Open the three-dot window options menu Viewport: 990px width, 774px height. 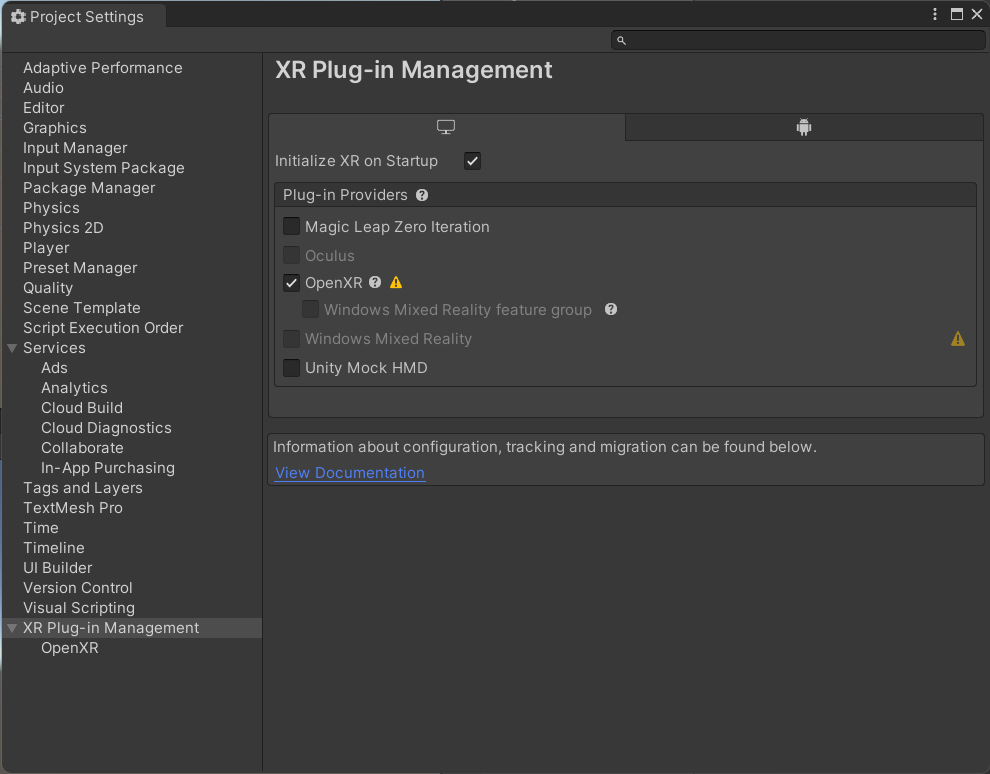(x=935, y=14)
